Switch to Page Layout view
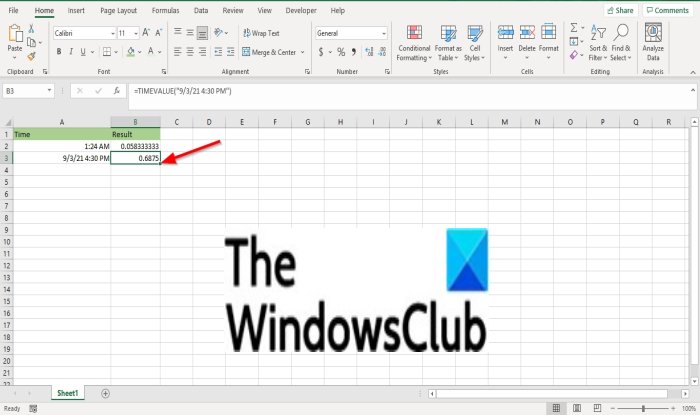 577,408
